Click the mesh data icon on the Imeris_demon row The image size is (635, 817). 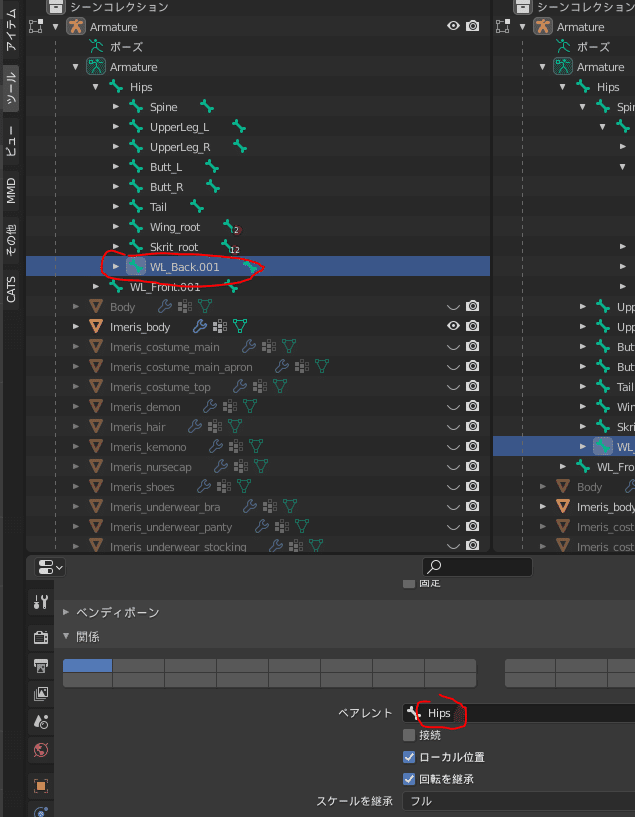pyautogui.click(x=250, y=407)
